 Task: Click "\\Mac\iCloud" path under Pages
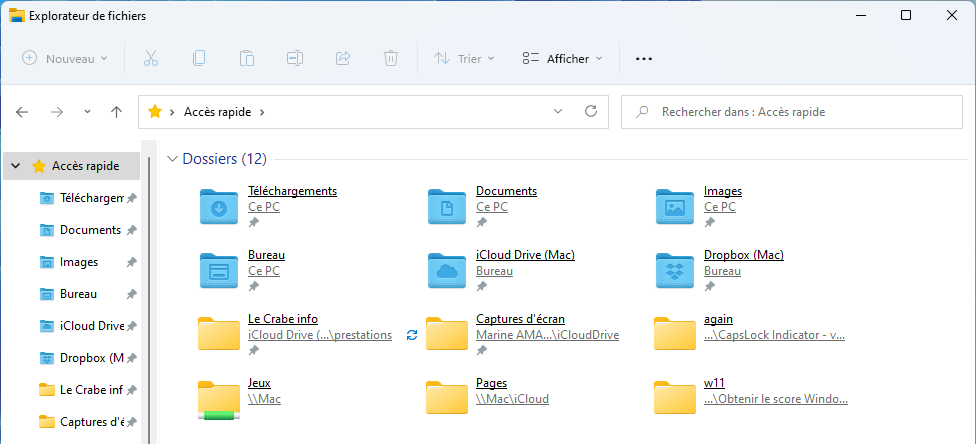coord(512,399)
